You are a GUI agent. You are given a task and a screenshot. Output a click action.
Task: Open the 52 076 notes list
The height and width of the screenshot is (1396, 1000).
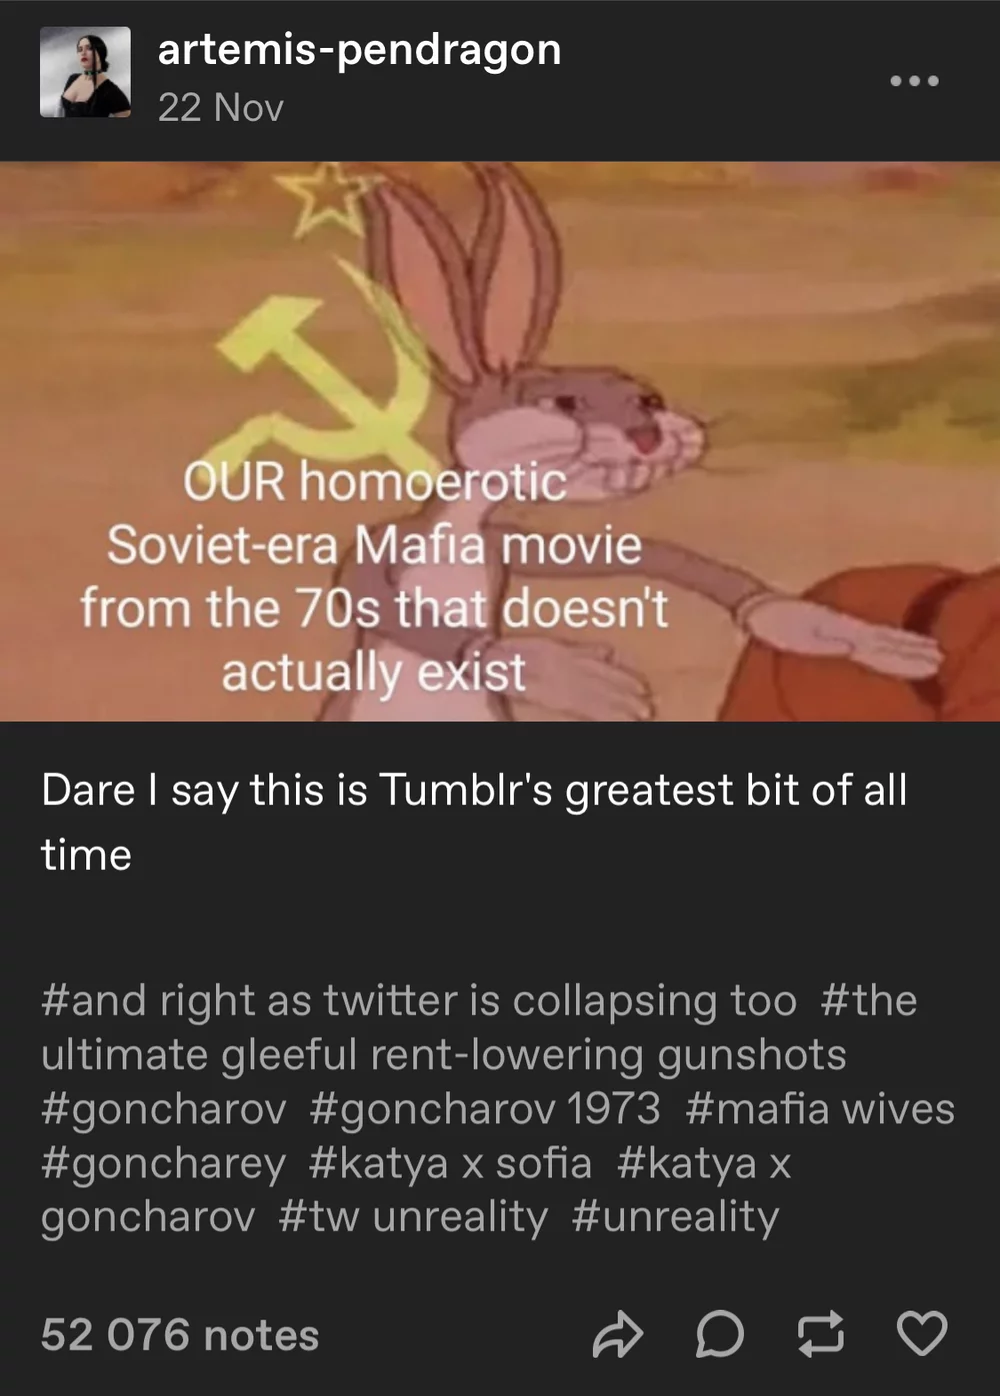pos(180,1335)
